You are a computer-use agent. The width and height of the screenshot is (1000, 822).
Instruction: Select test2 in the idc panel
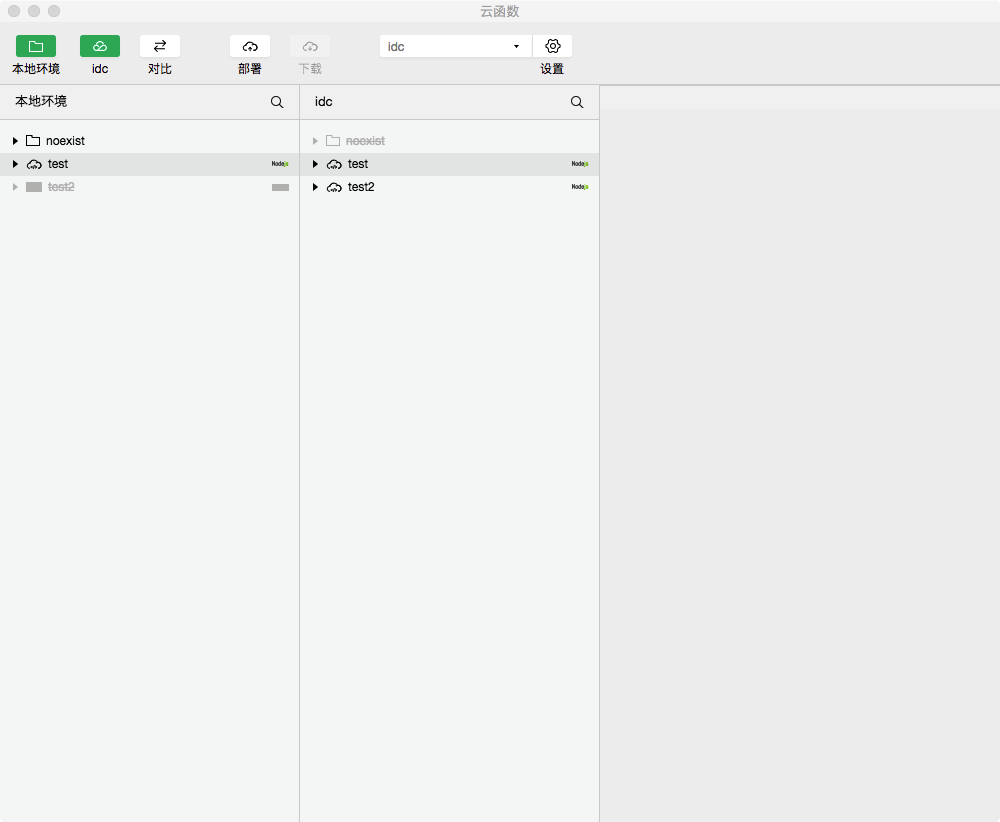[x=361, y=187]
